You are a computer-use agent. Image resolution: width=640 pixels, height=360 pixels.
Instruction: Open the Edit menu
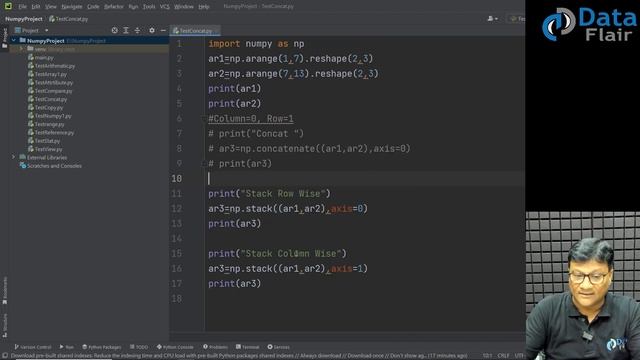[x=36, y=7]
